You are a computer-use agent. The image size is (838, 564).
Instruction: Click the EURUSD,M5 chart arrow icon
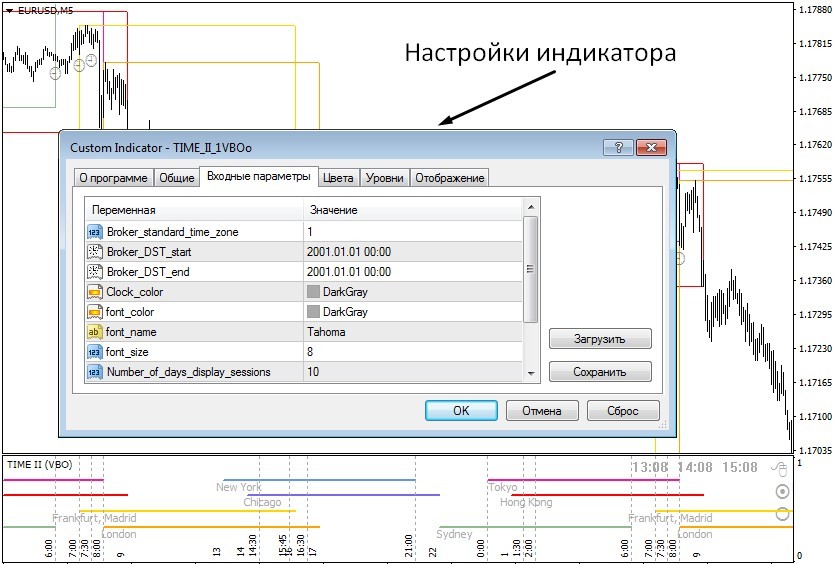pos(9,10)
